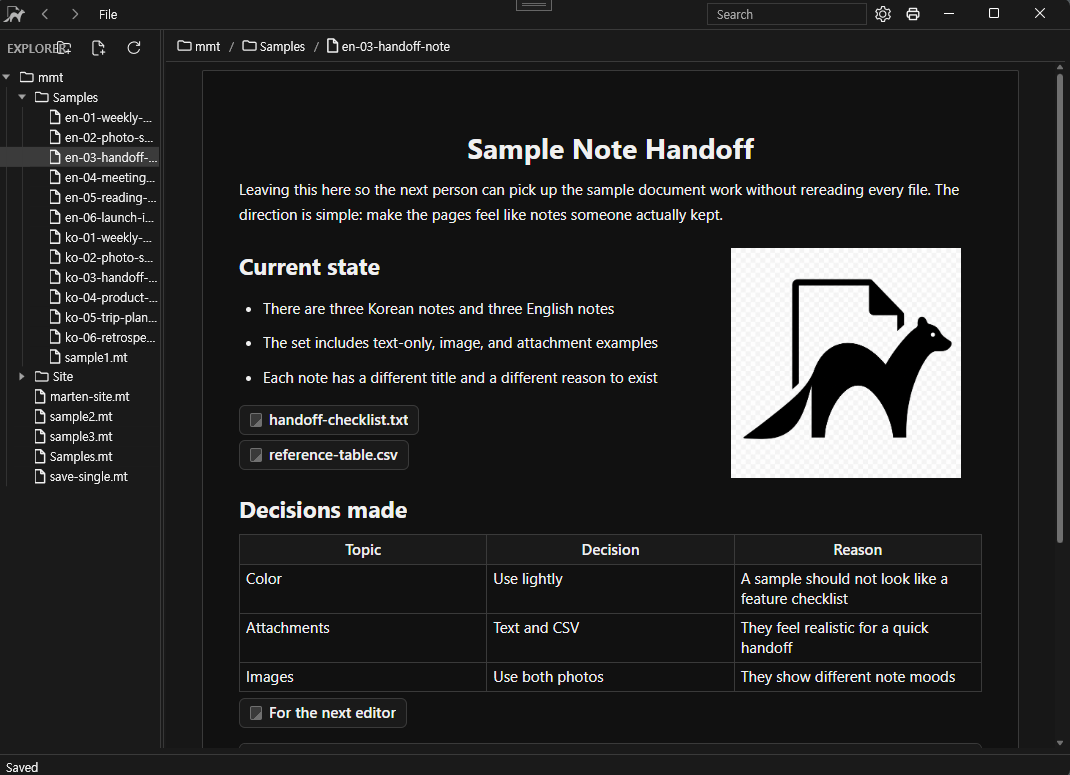Click the new file icon in Explorer

click(x=98, y=48)
